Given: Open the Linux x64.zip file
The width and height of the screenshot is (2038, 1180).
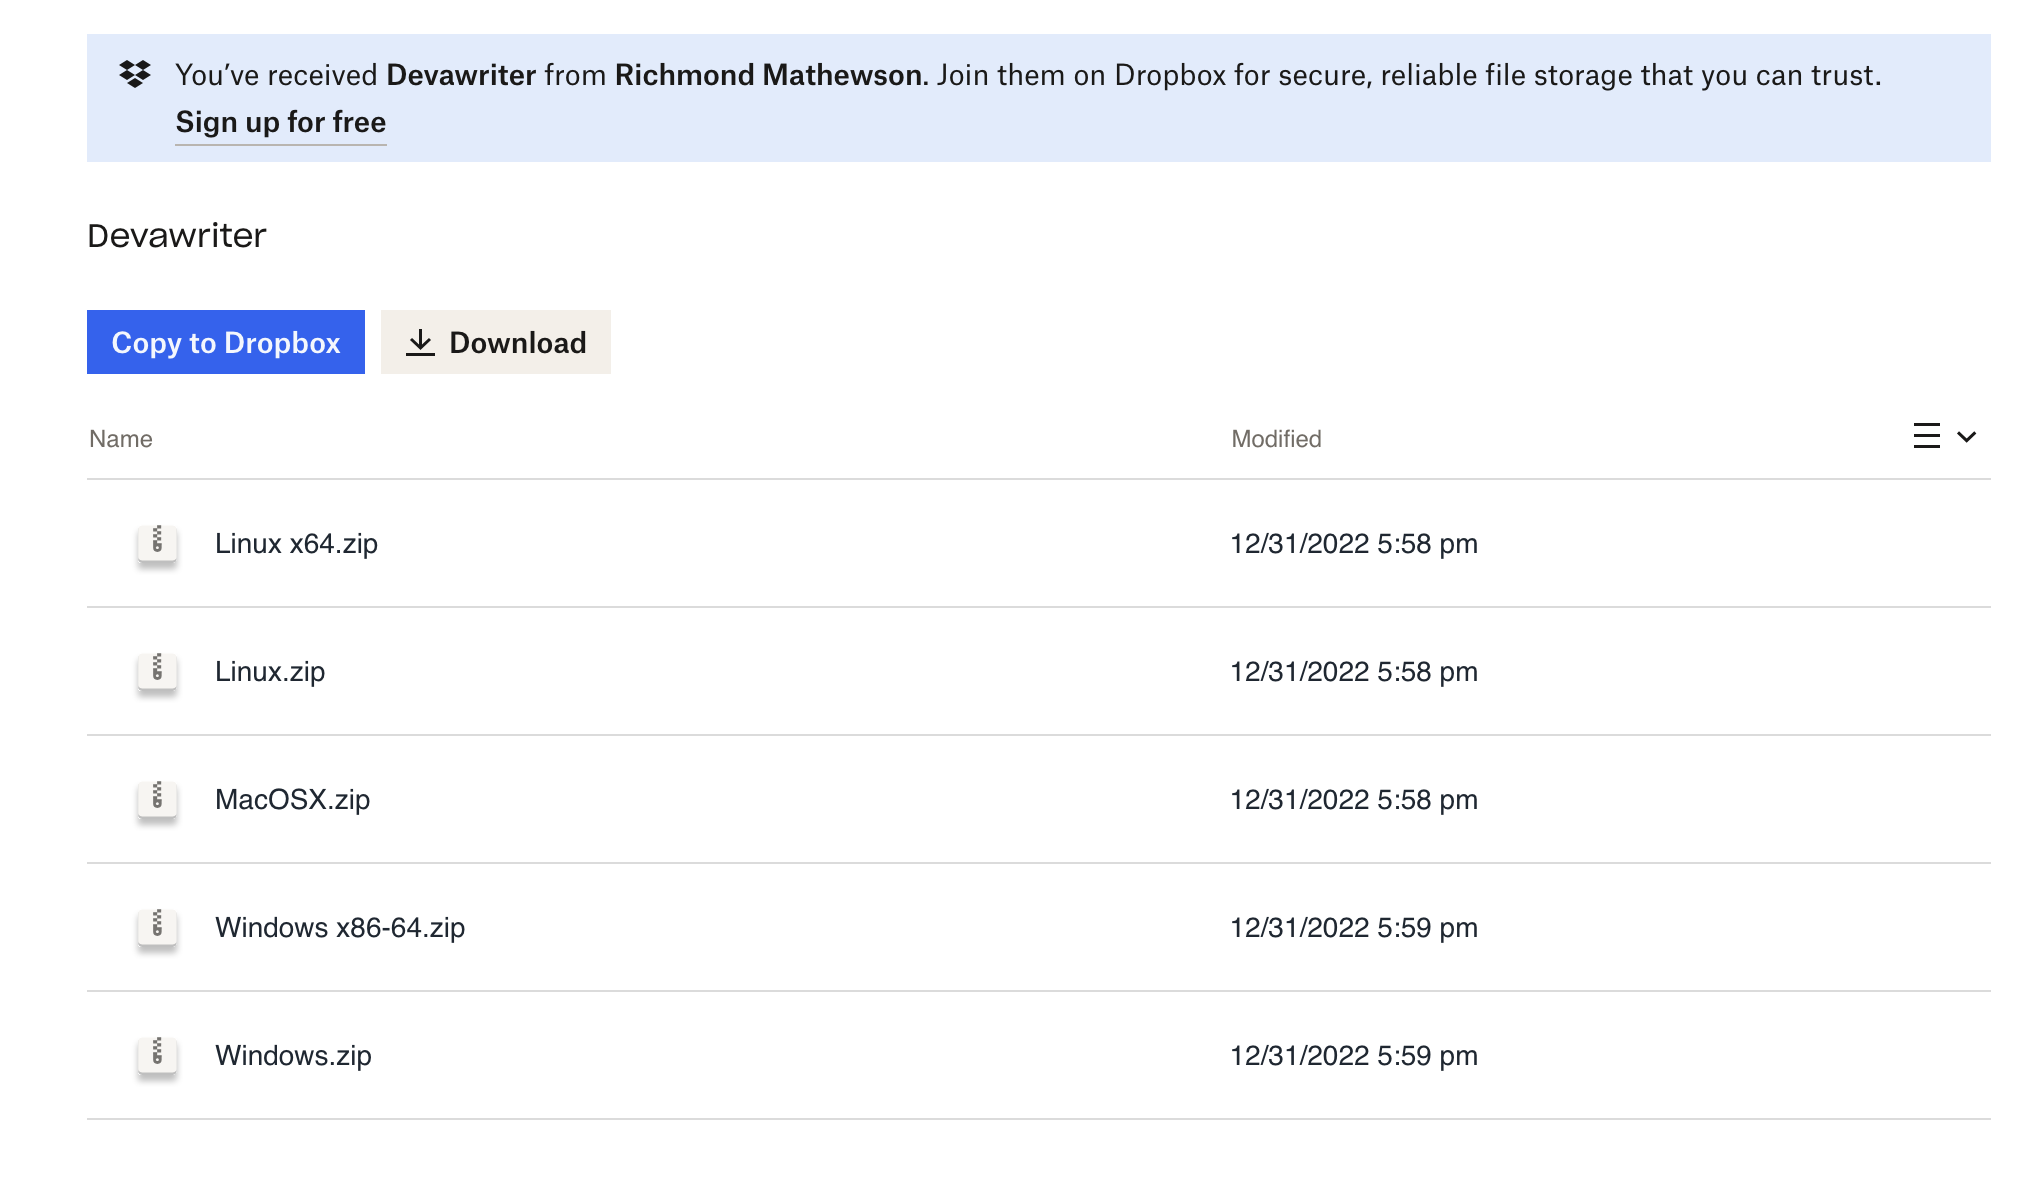Looking at the screenshot, I should (x=296, y=544).
